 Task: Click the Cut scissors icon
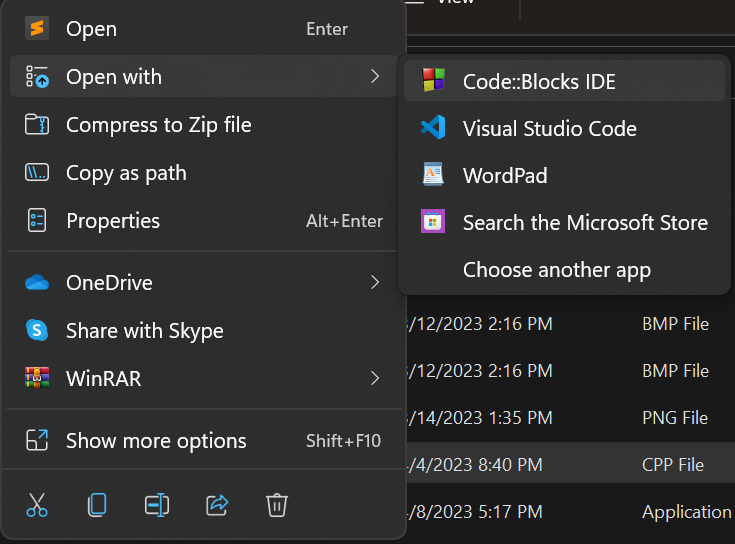point(37,505)
